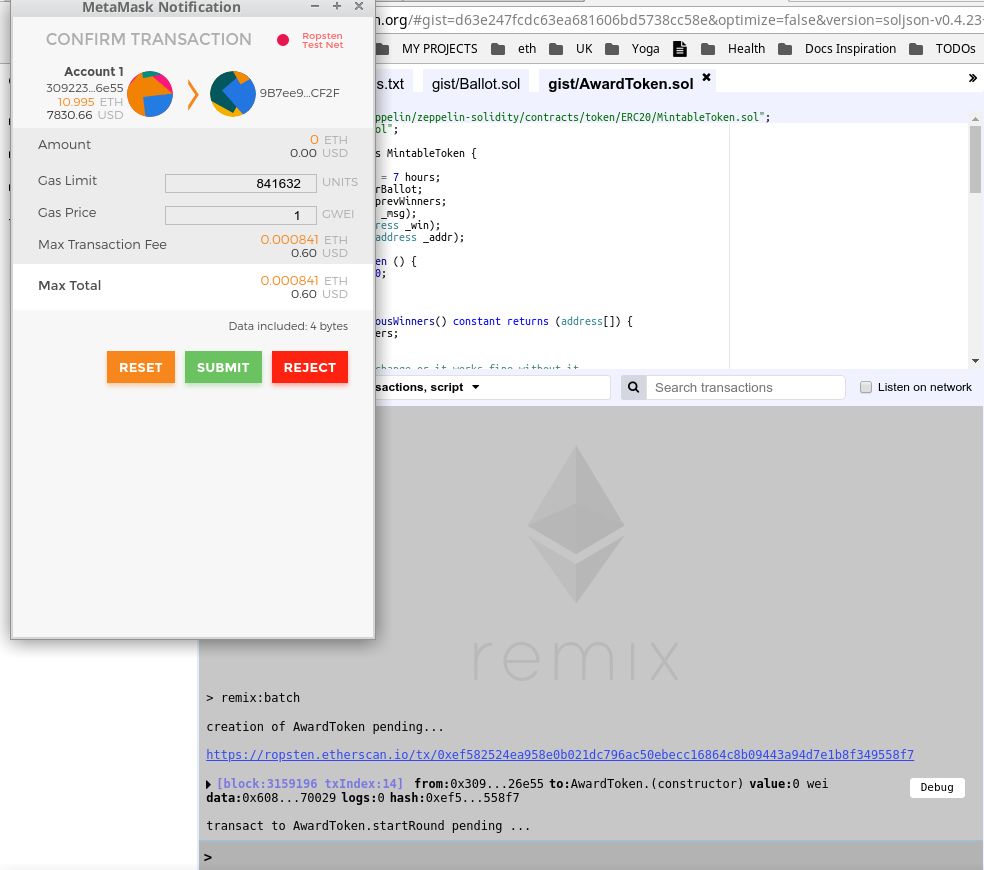Open the ropsten.etherscan.io transaction link
984x870 pixels.
click(560, 755)
